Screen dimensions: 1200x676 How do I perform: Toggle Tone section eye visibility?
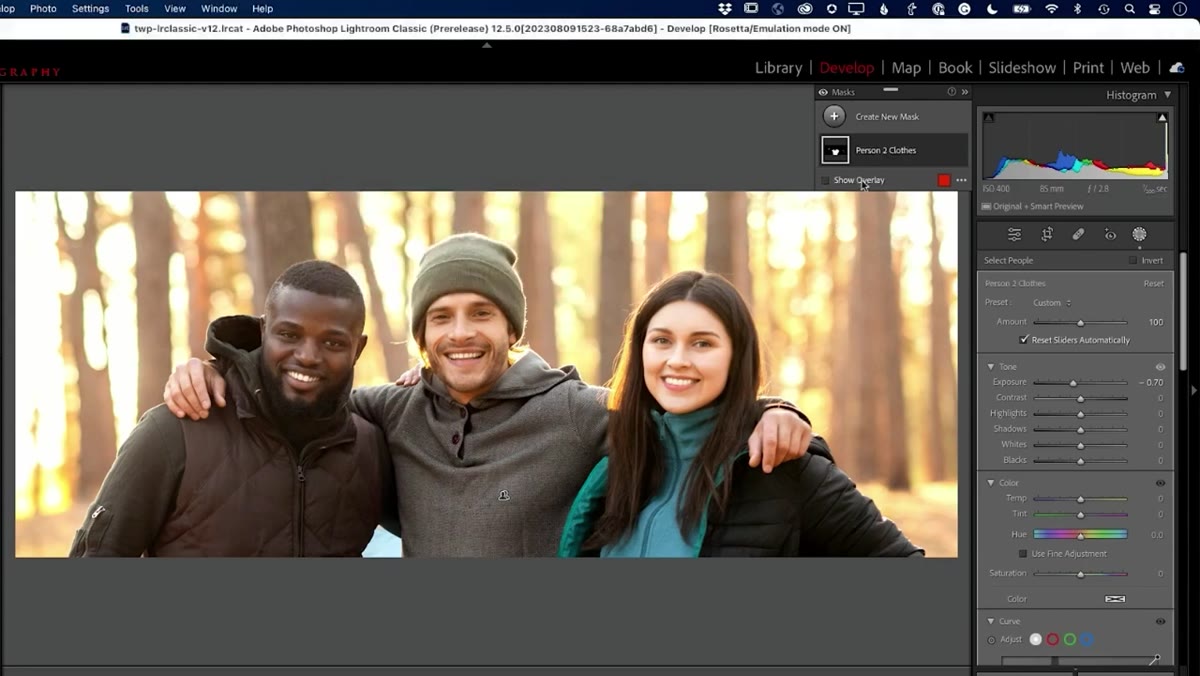pyautogui.click(x=1160, y=367)
